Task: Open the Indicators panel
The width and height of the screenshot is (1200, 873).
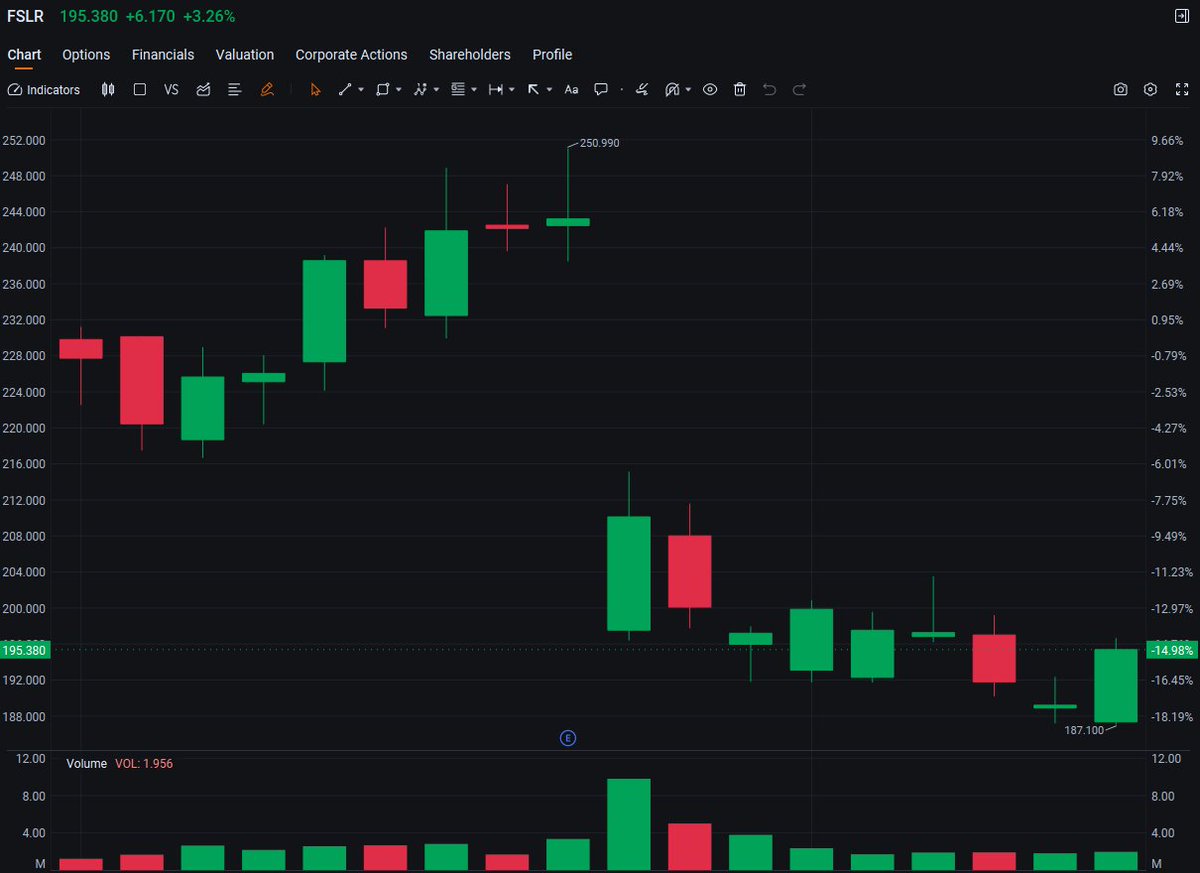Action: (x=43, y=89)
